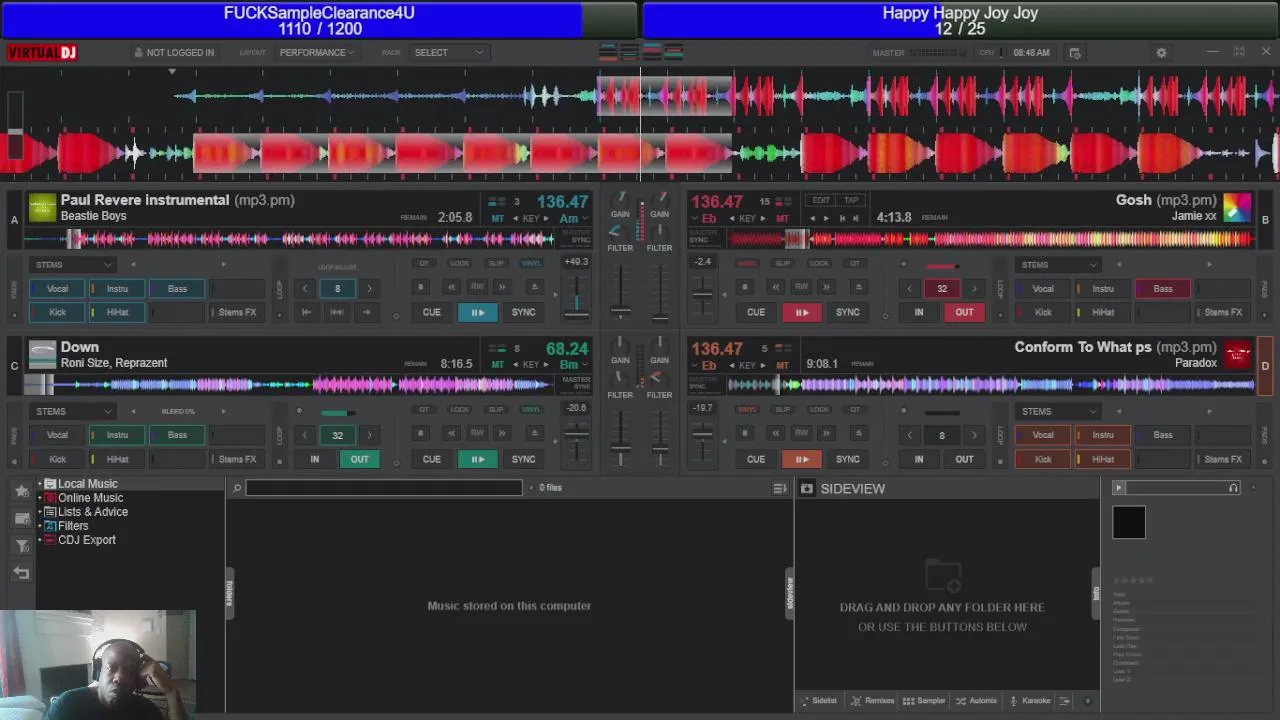Click the headphones icon in info panel
The height and width of the screenshot is (720, 1280).
click(1233, 488)
